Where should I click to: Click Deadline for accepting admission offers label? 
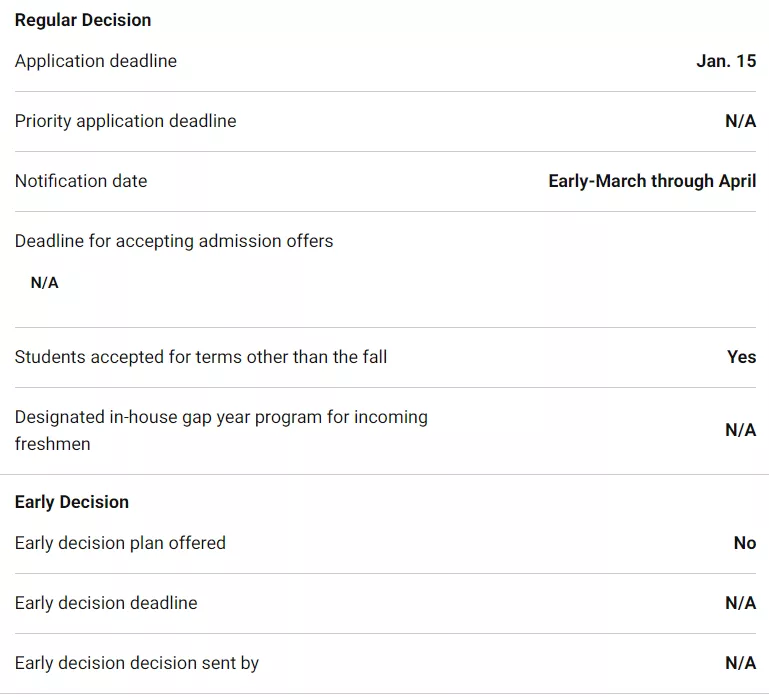click(174, 241)
